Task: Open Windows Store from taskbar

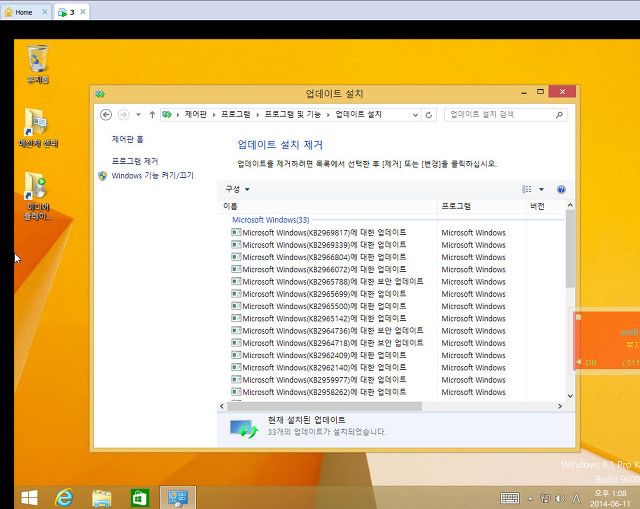Action: pyautogui.click(x=140, y=498)
